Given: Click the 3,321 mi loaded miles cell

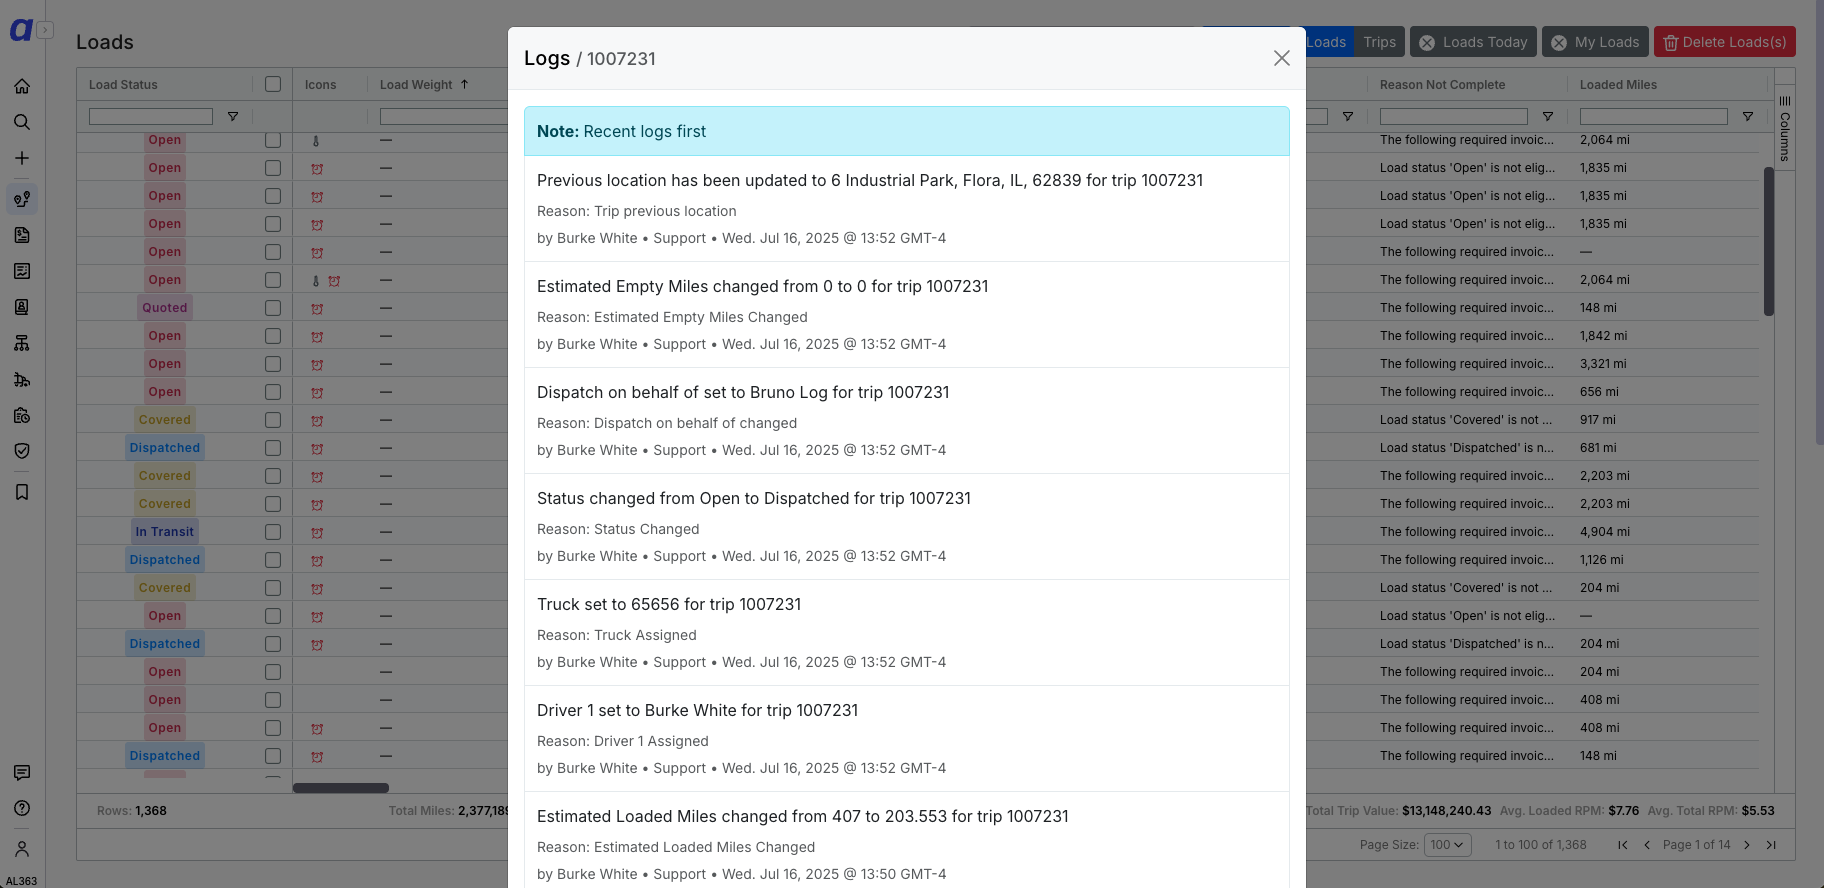Looking at the screenshot, I should click(1603, 364).
